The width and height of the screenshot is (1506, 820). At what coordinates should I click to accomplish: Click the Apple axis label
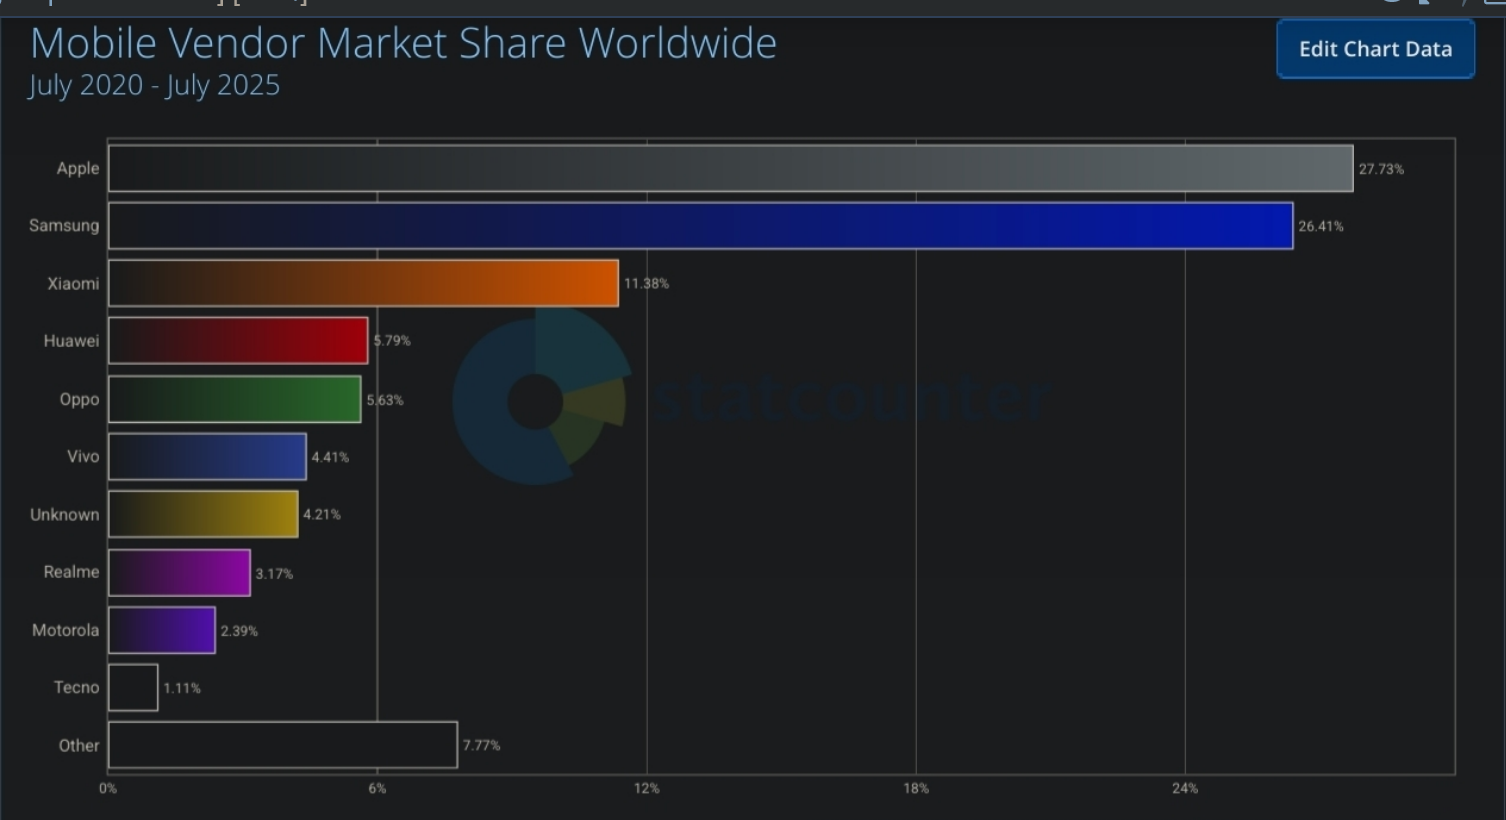point(78,168)
